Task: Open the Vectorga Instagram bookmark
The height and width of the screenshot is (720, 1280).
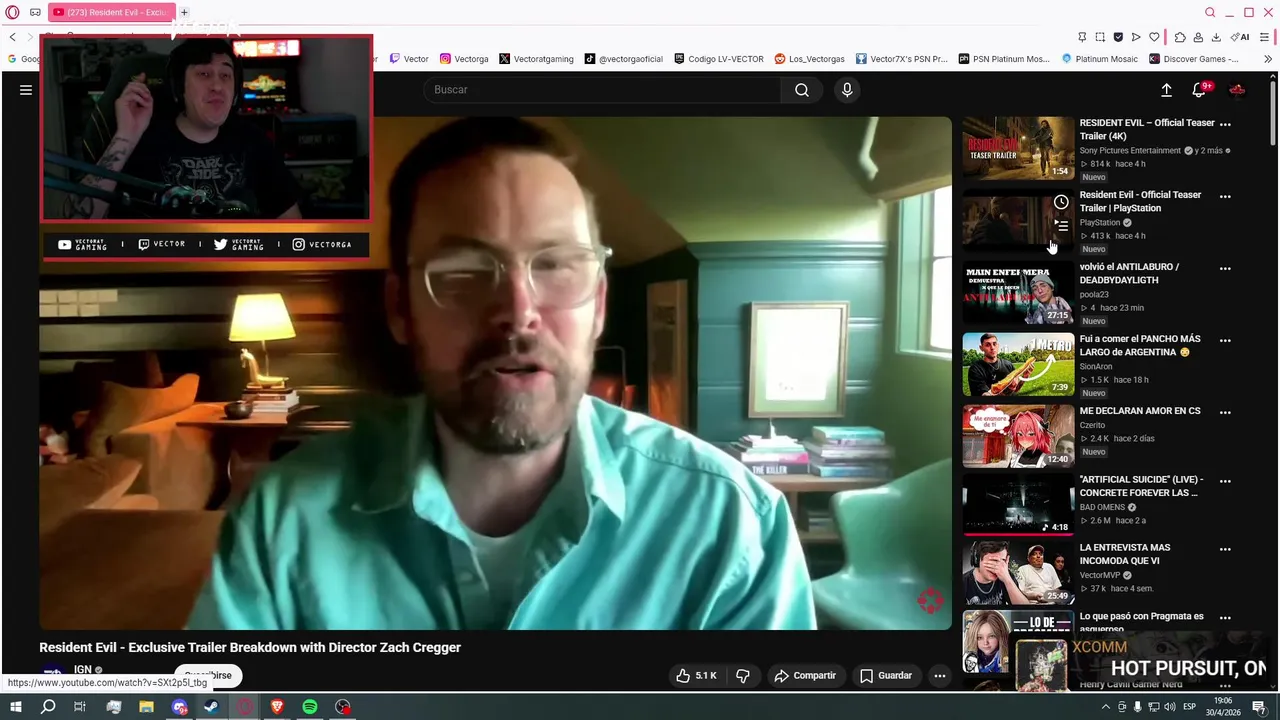Action: tap(464, 59)
